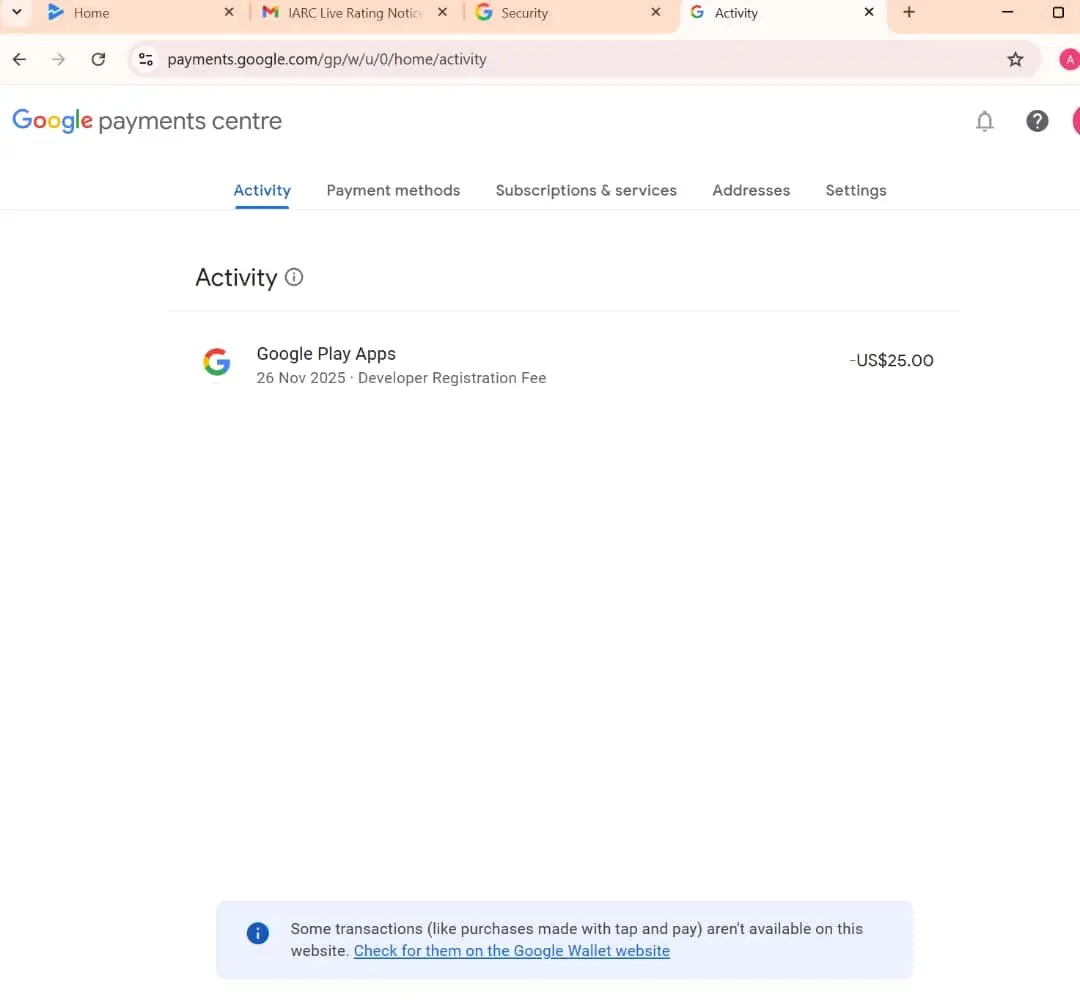Click the info icon next to Activity heading
This screenshot has width=1080, height=1000.
coord(293,278)
